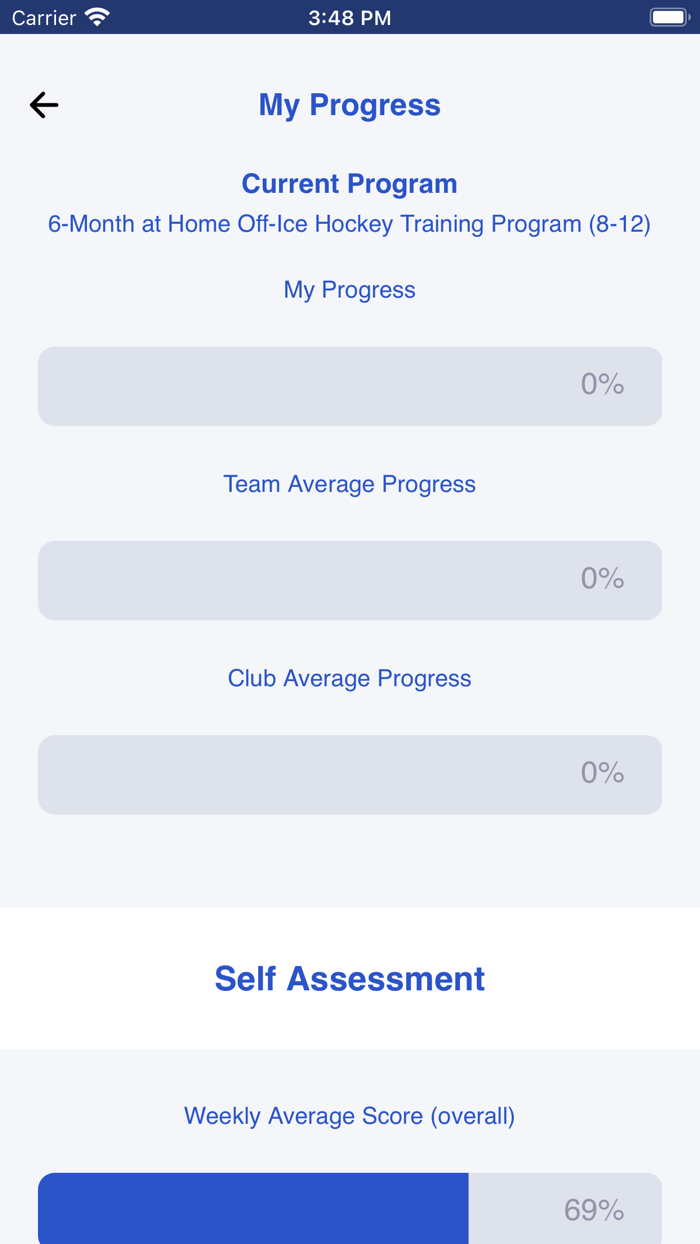
Task: Tap the battery icon in status bar
Action: pyautogui.click(x=669, y=17)
